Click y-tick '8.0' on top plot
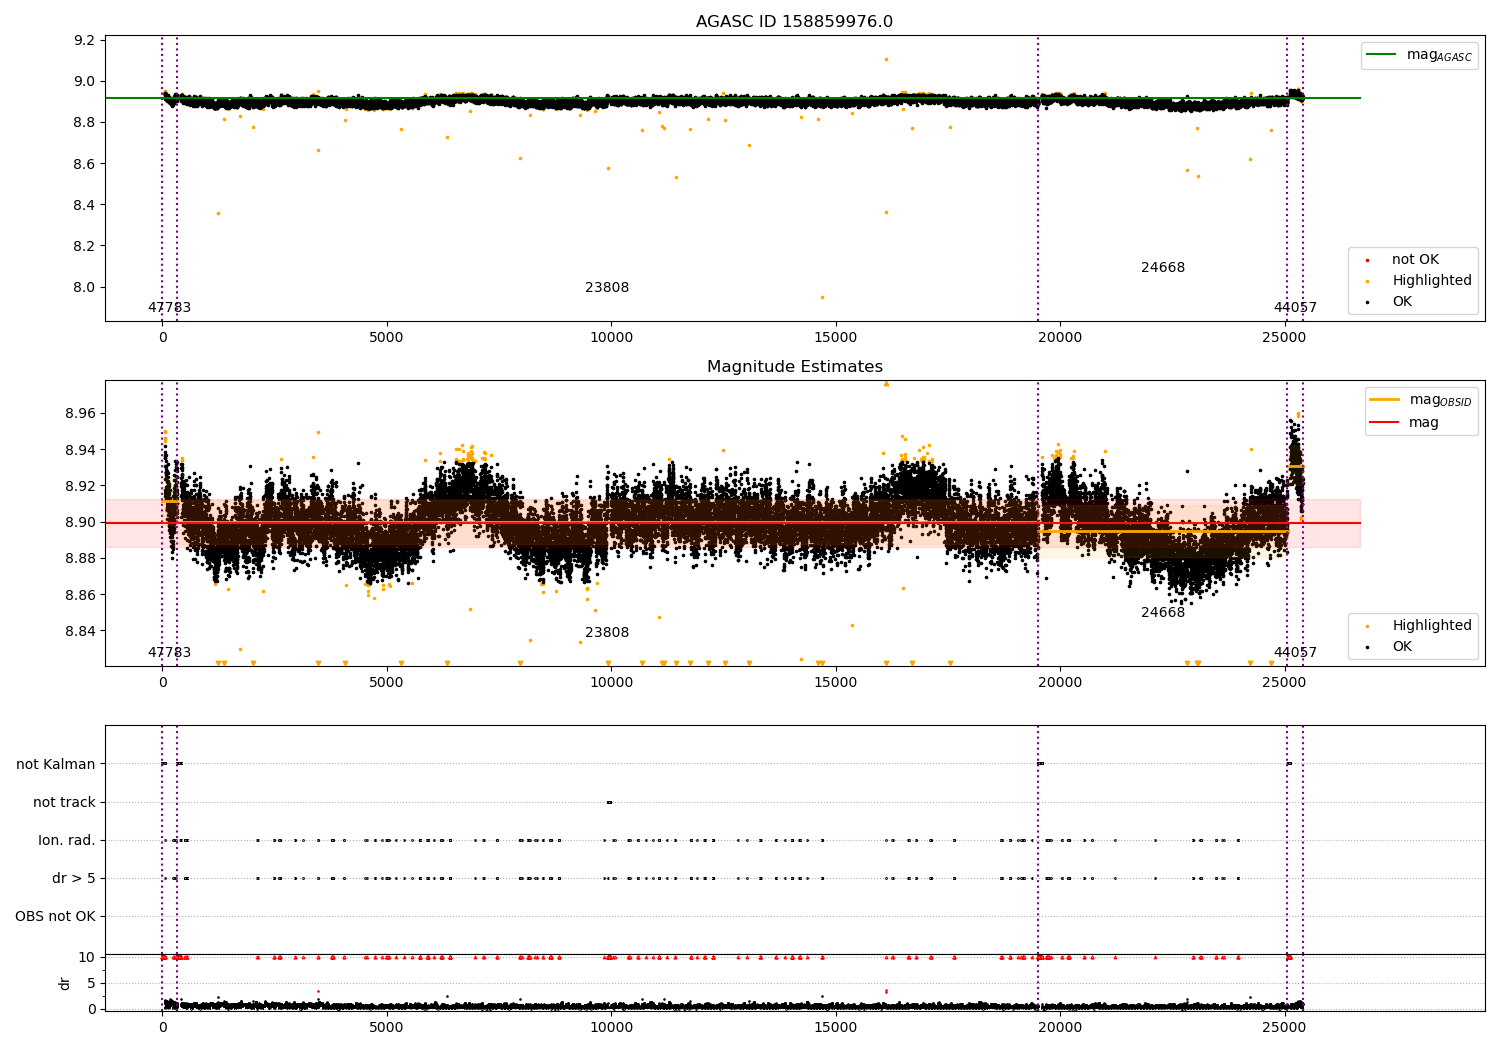Viewport: 1500px width, 1050px height. pos(85,287)
